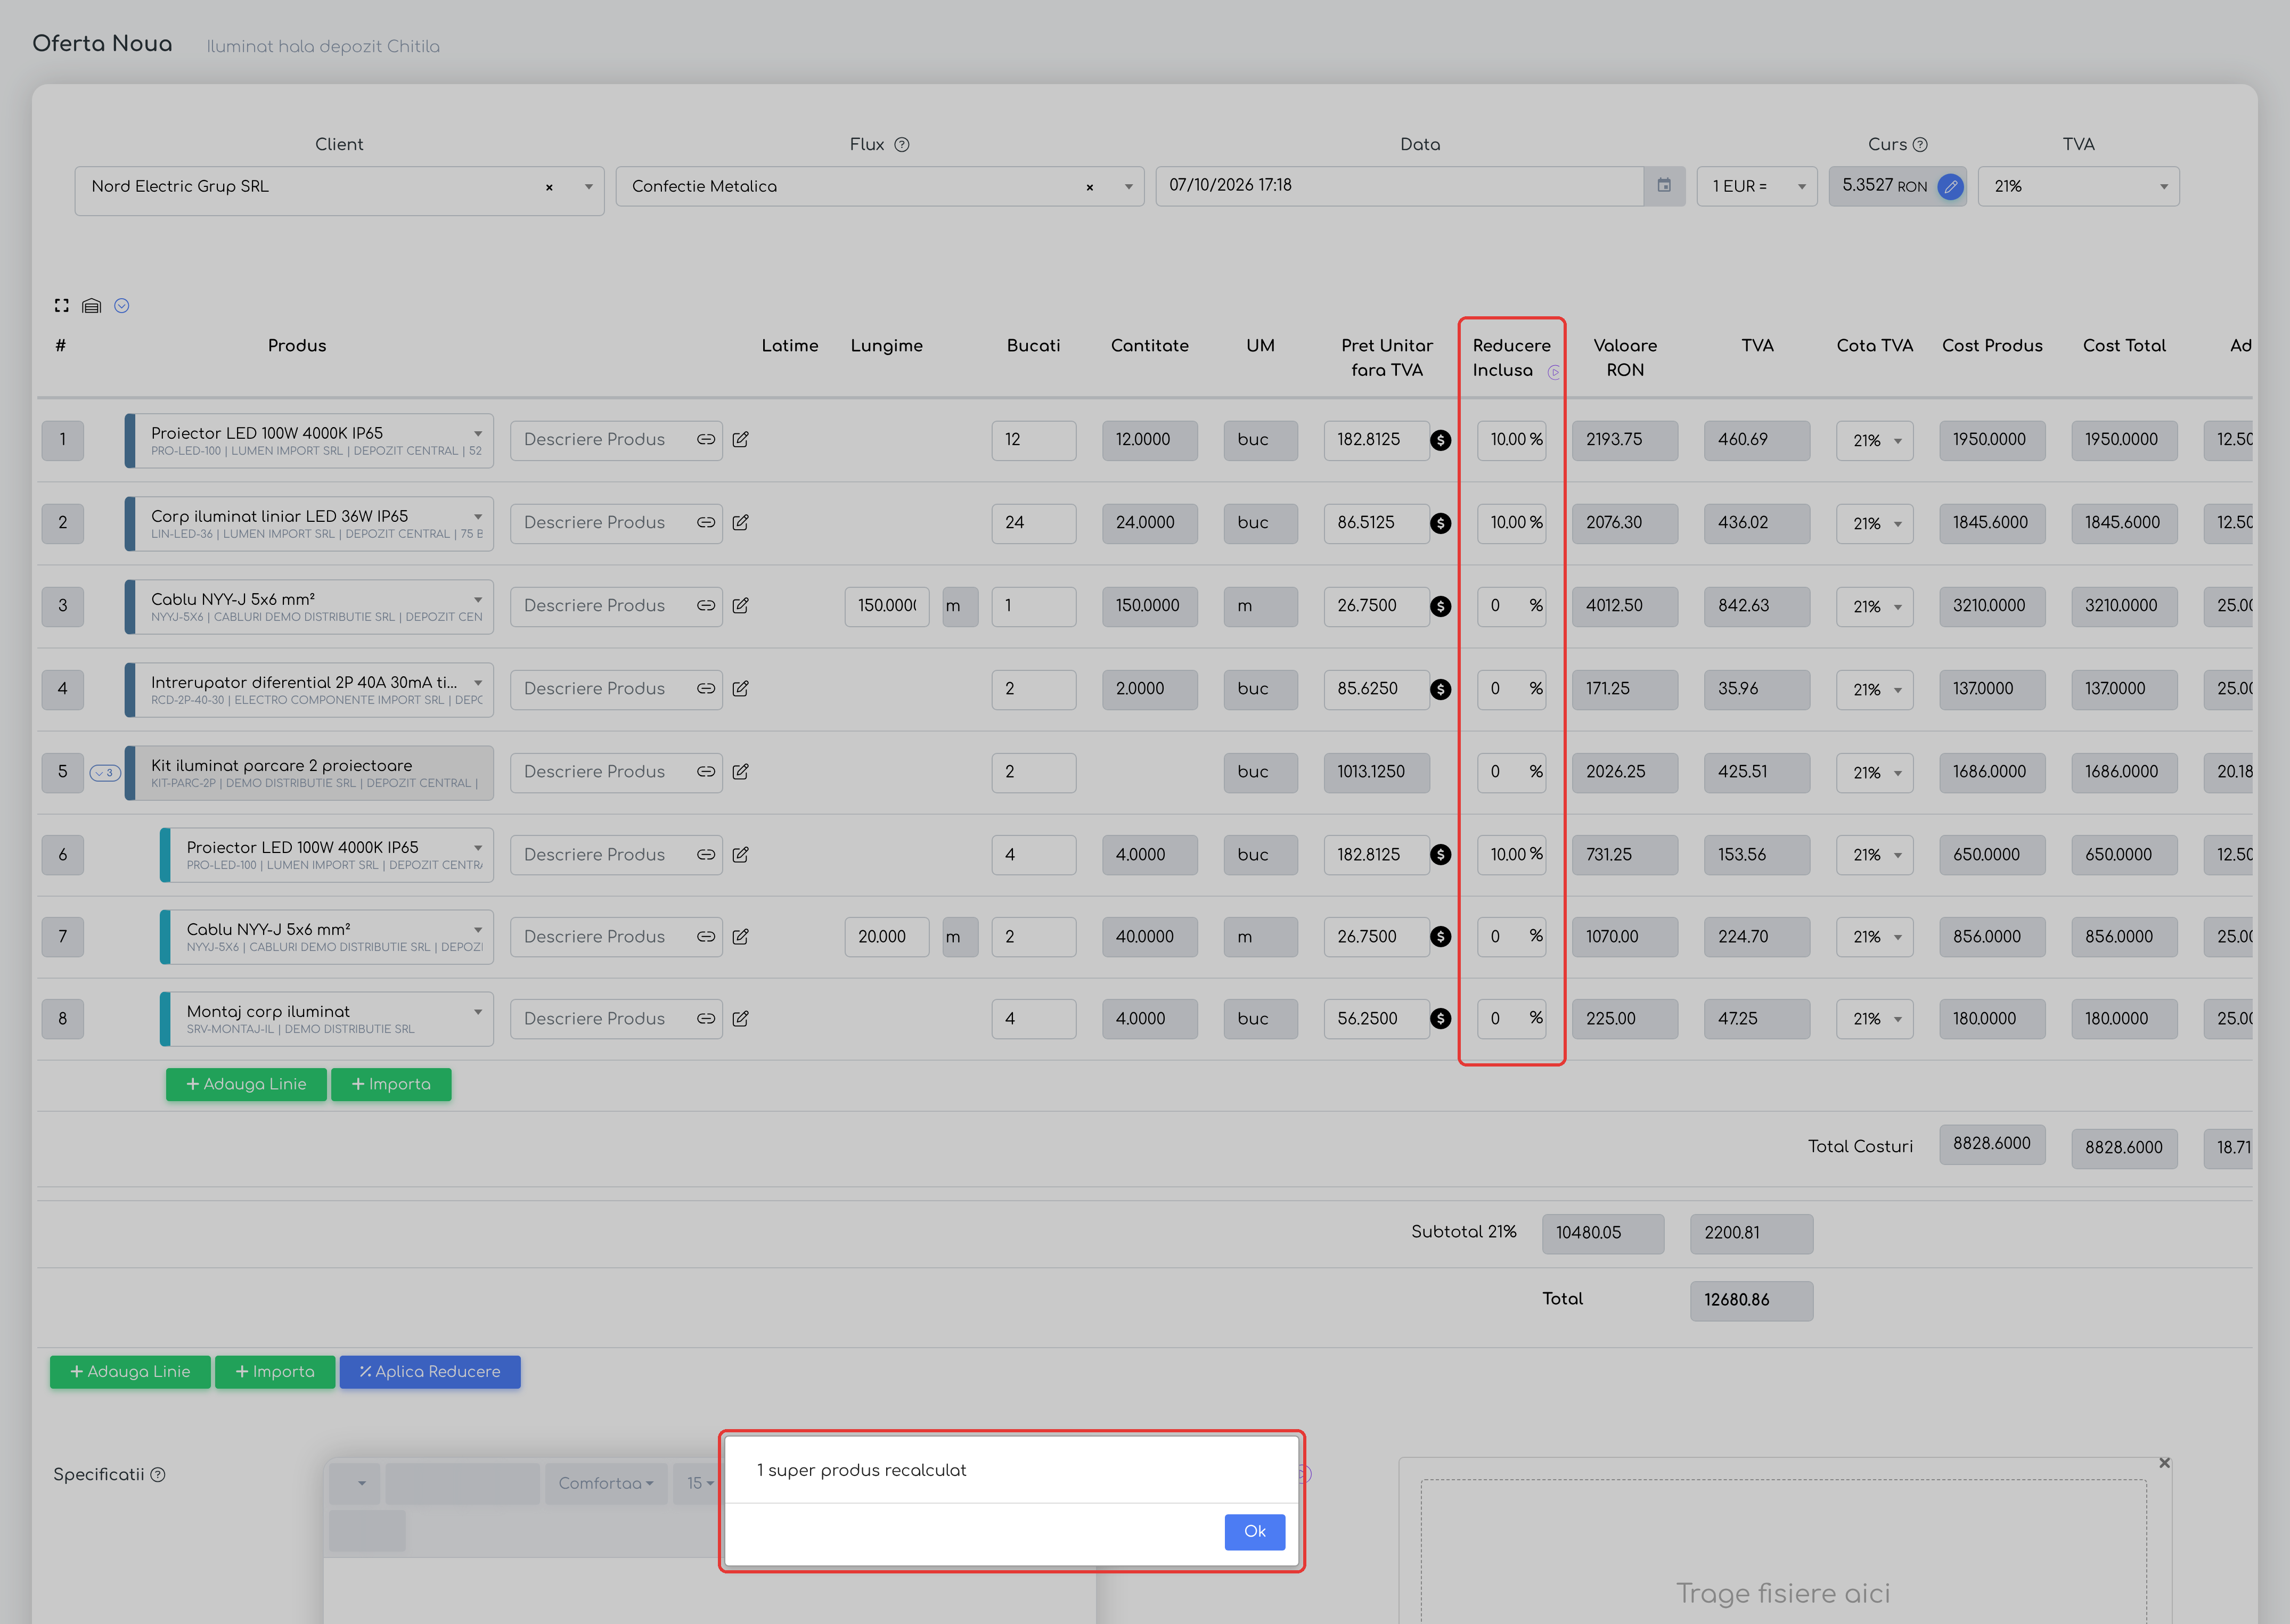Click the blue circled chevron above table
The height and width of the screenshot is (1624, 2290).
122,306
